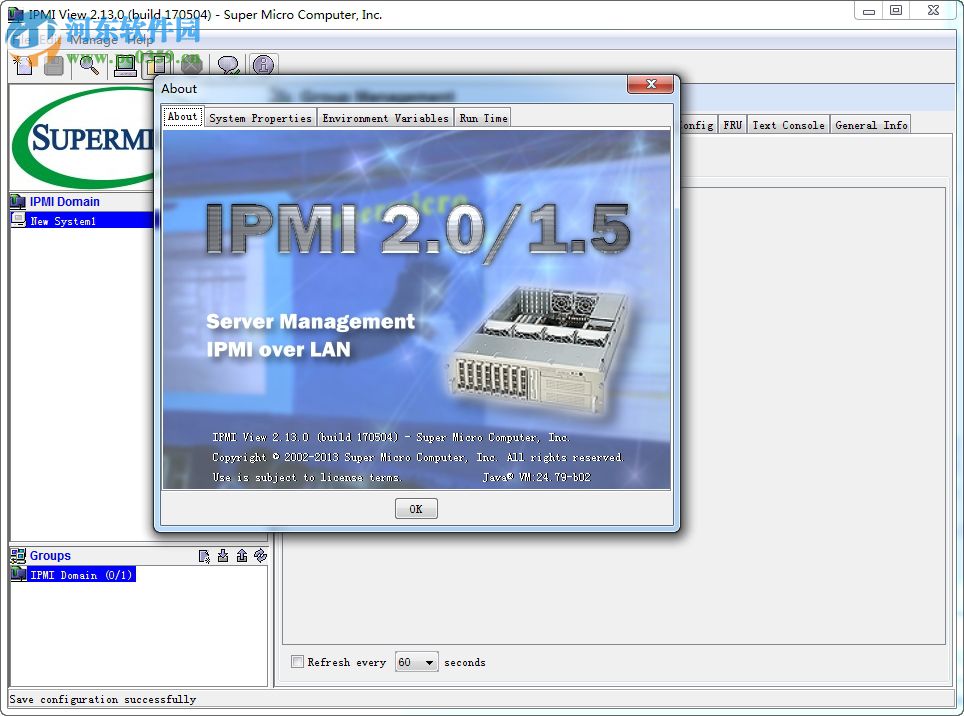Open the Search/Discover tool icon
This screenshot has width=964, height=716.
(89, 65)
